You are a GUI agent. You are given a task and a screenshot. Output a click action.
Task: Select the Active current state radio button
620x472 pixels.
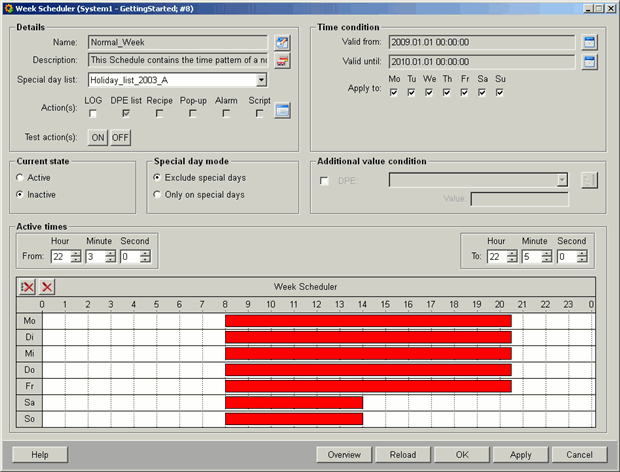tap(21, 178)
